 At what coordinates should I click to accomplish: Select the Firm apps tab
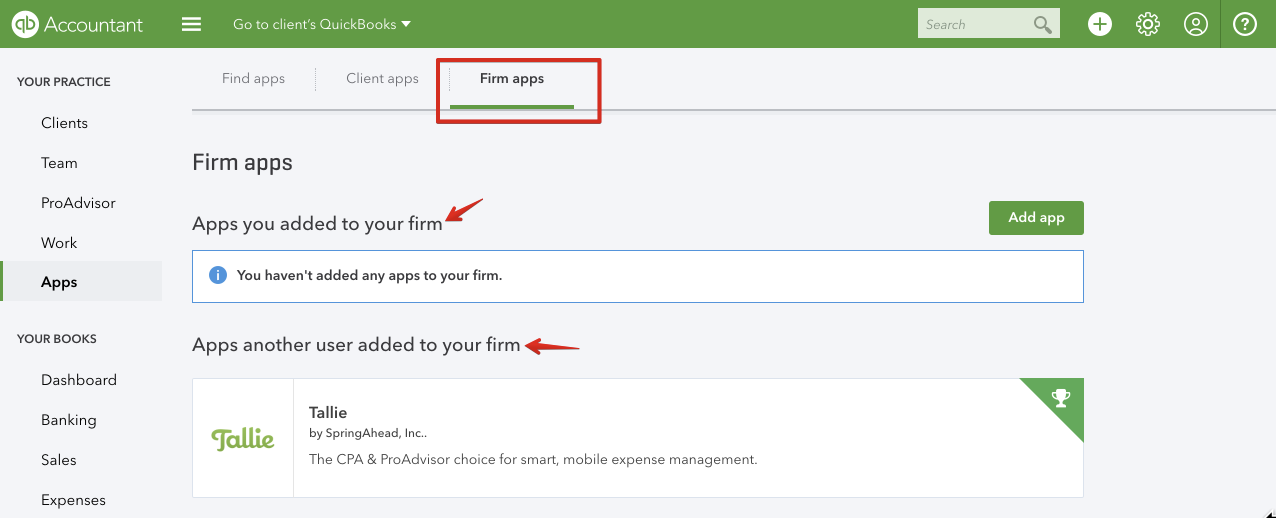(512, 78)
